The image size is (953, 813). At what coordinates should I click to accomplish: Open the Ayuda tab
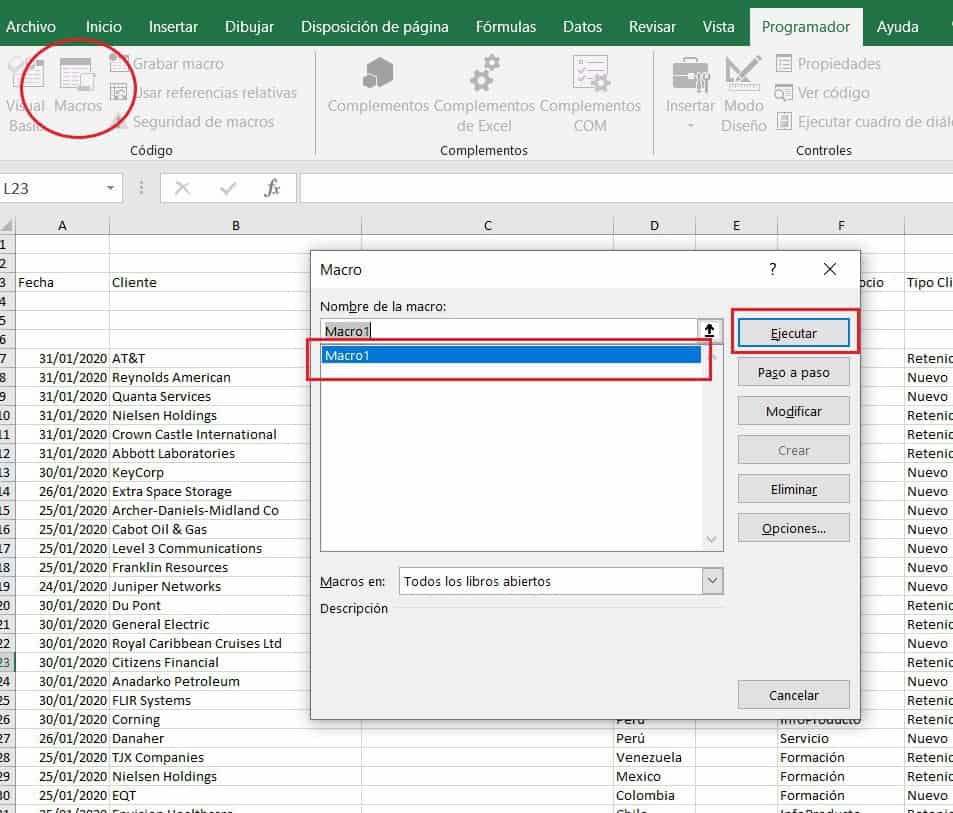898,27
